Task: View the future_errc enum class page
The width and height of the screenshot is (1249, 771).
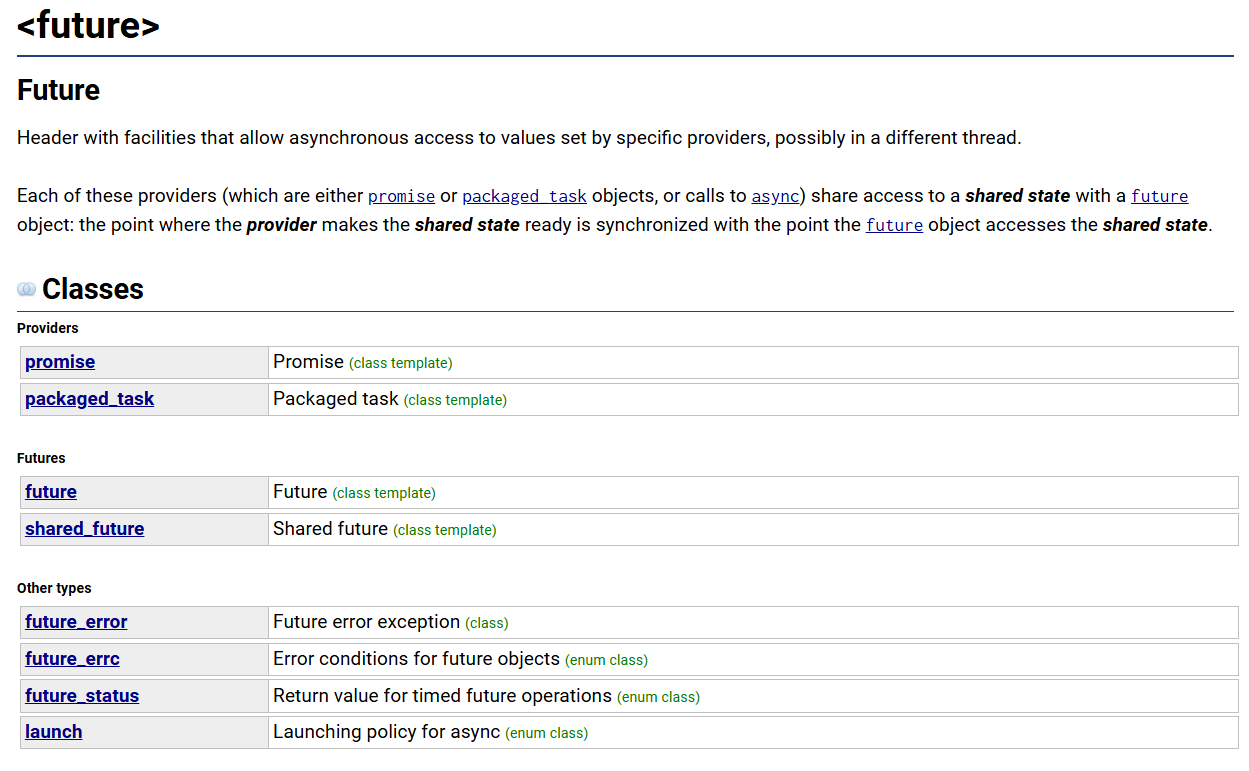Action: click(x=71, y=658)
